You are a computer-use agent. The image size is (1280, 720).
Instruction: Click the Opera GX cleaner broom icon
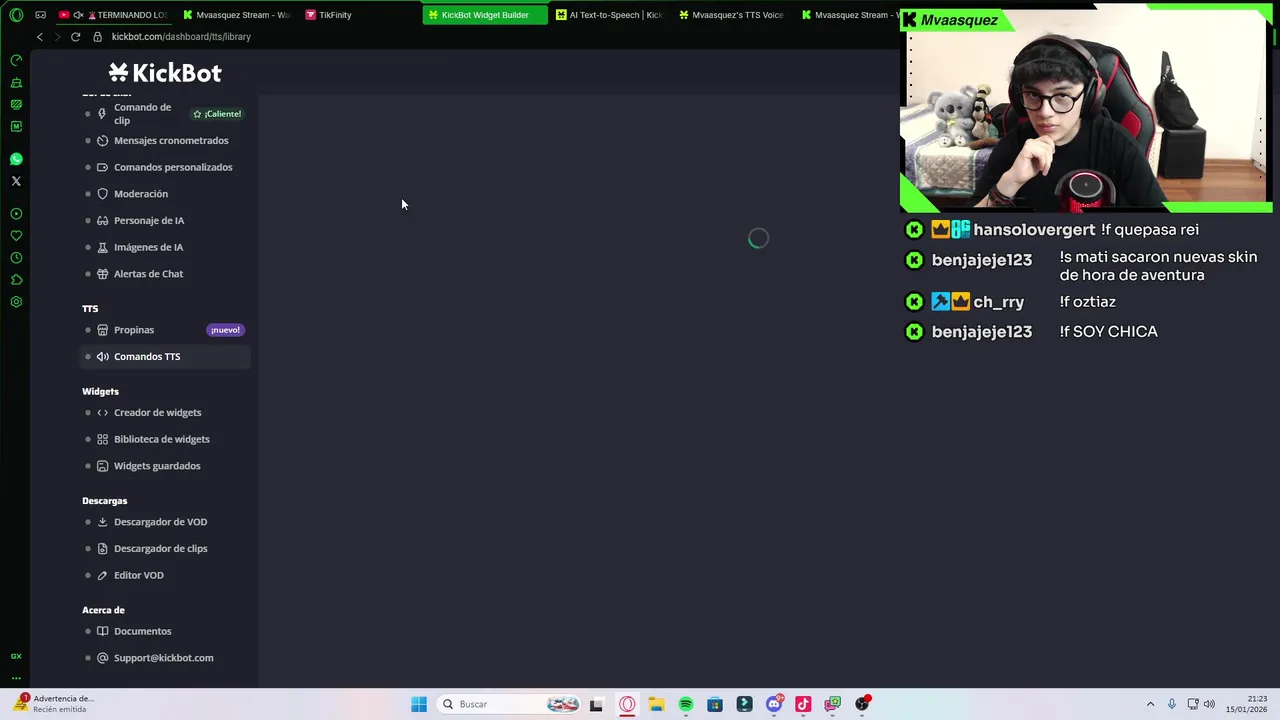tap(16, 83)
